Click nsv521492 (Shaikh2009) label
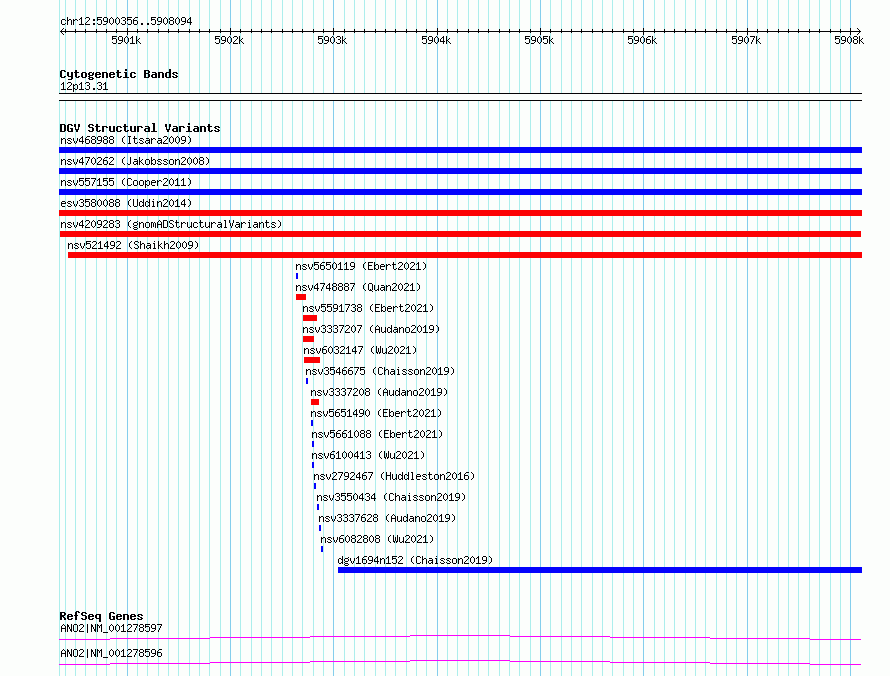The image size is (890, 676). (133, 245)
